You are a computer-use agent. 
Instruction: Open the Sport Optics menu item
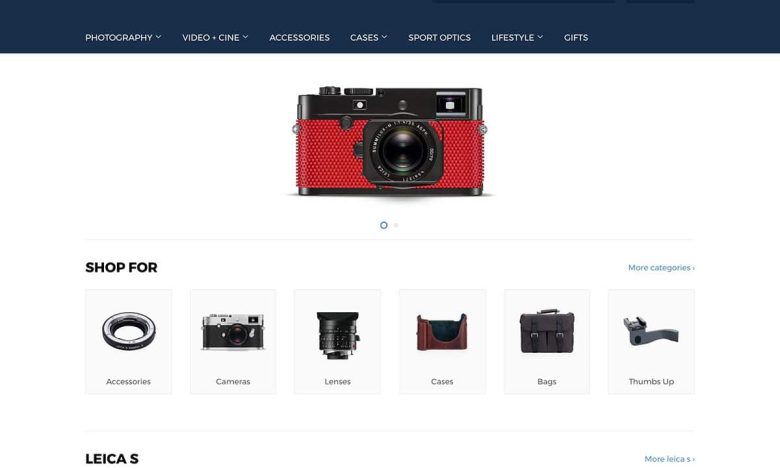[x=439, y=37]
